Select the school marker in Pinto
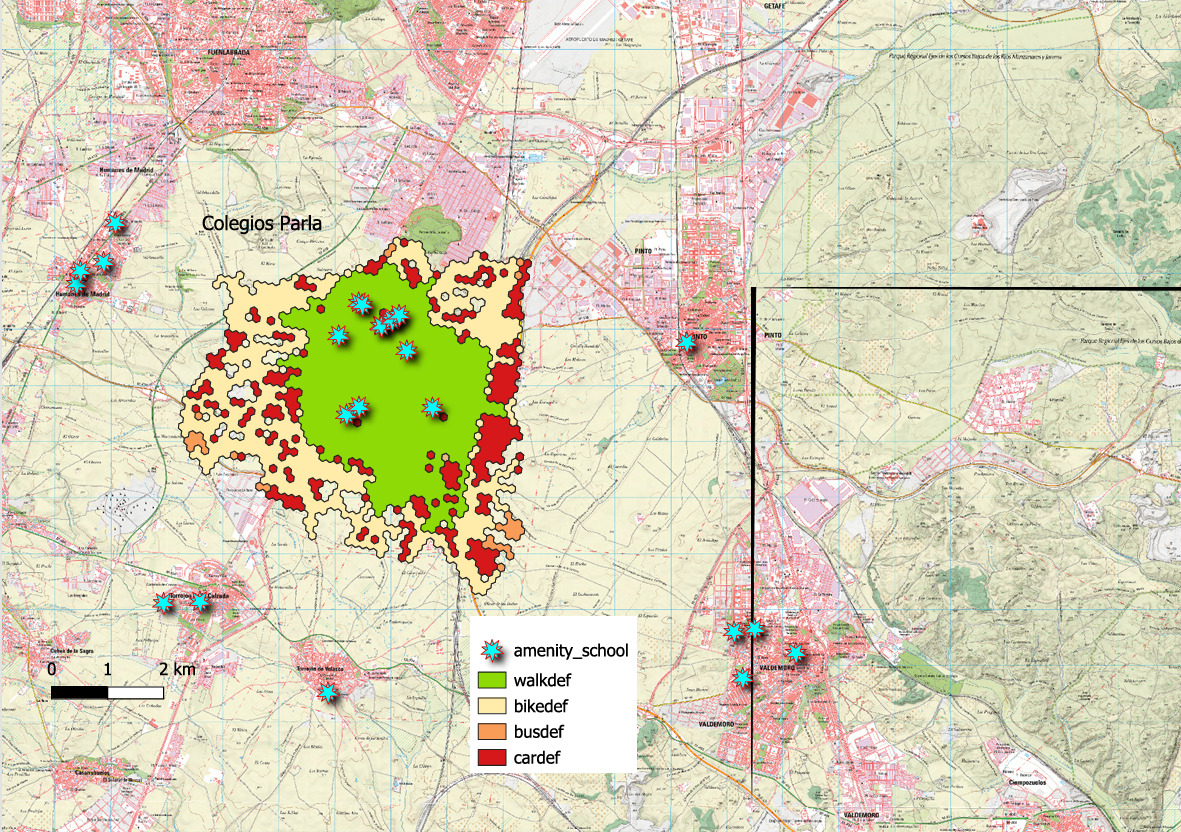Viewport: 1181px width, 832px height. [x=687, y=342]
